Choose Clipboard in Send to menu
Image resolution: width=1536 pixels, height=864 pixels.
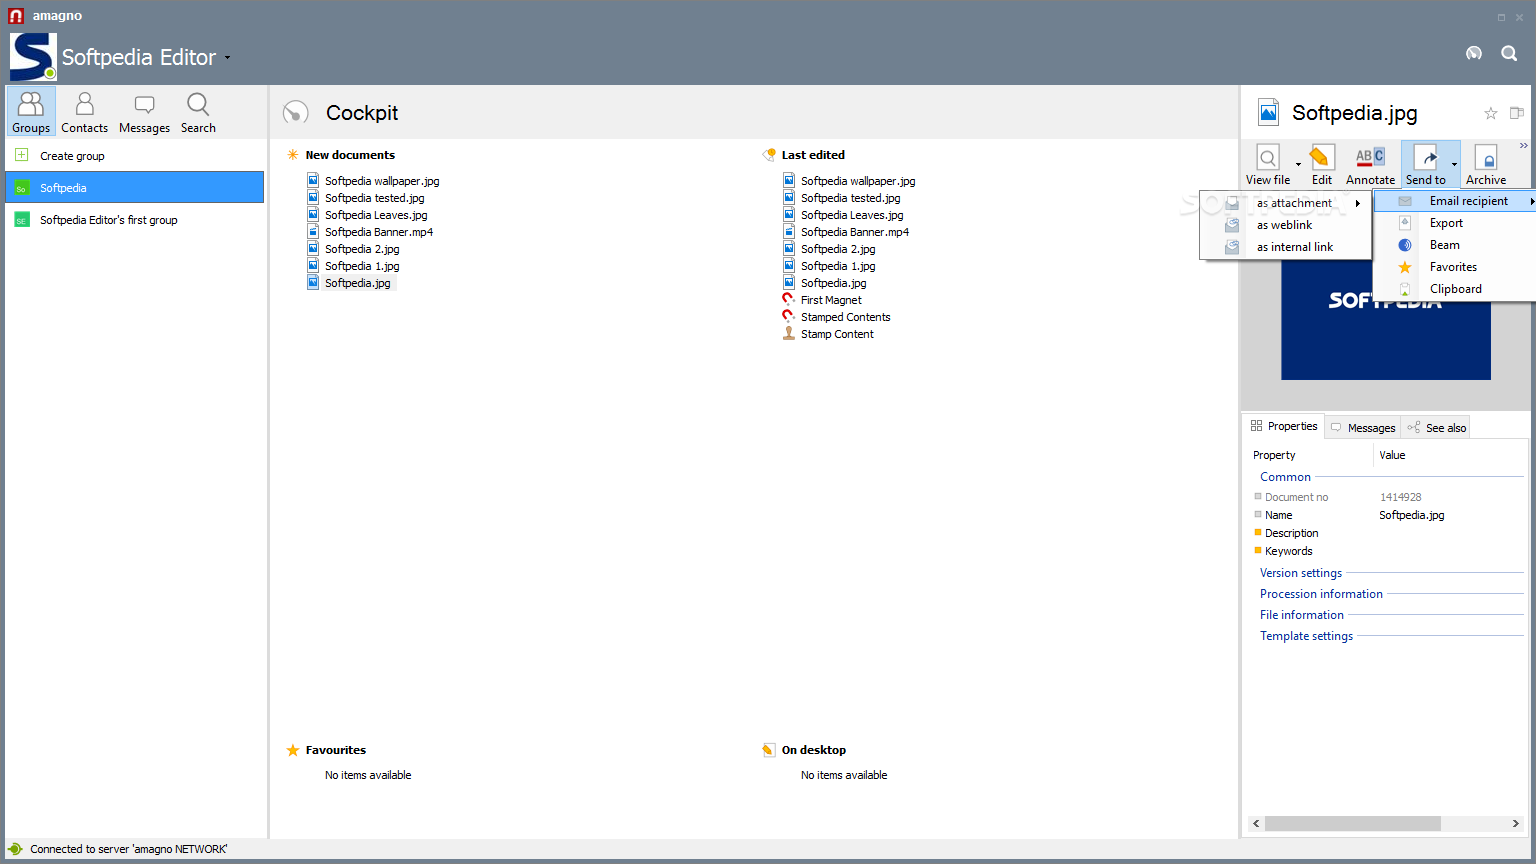pyautogui.click(x=1455, y=289)
